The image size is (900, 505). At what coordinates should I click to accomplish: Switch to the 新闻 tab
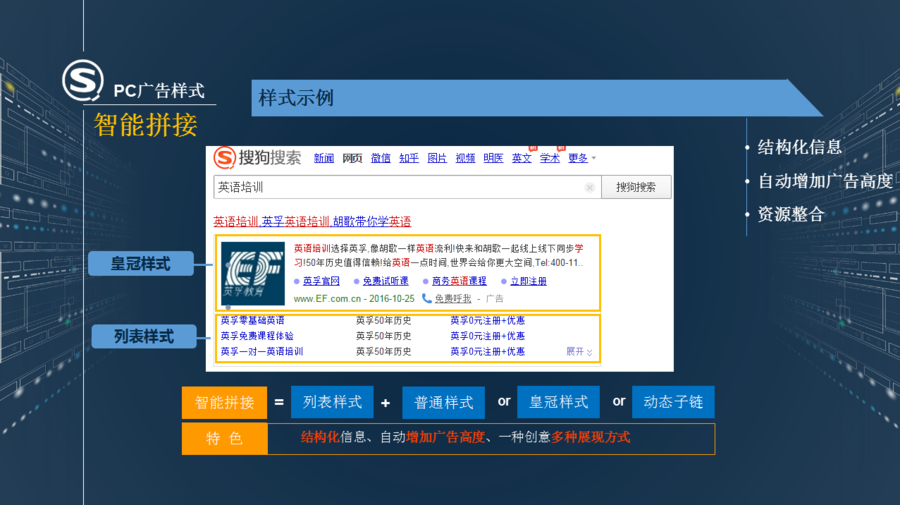[x=323, y=158]
